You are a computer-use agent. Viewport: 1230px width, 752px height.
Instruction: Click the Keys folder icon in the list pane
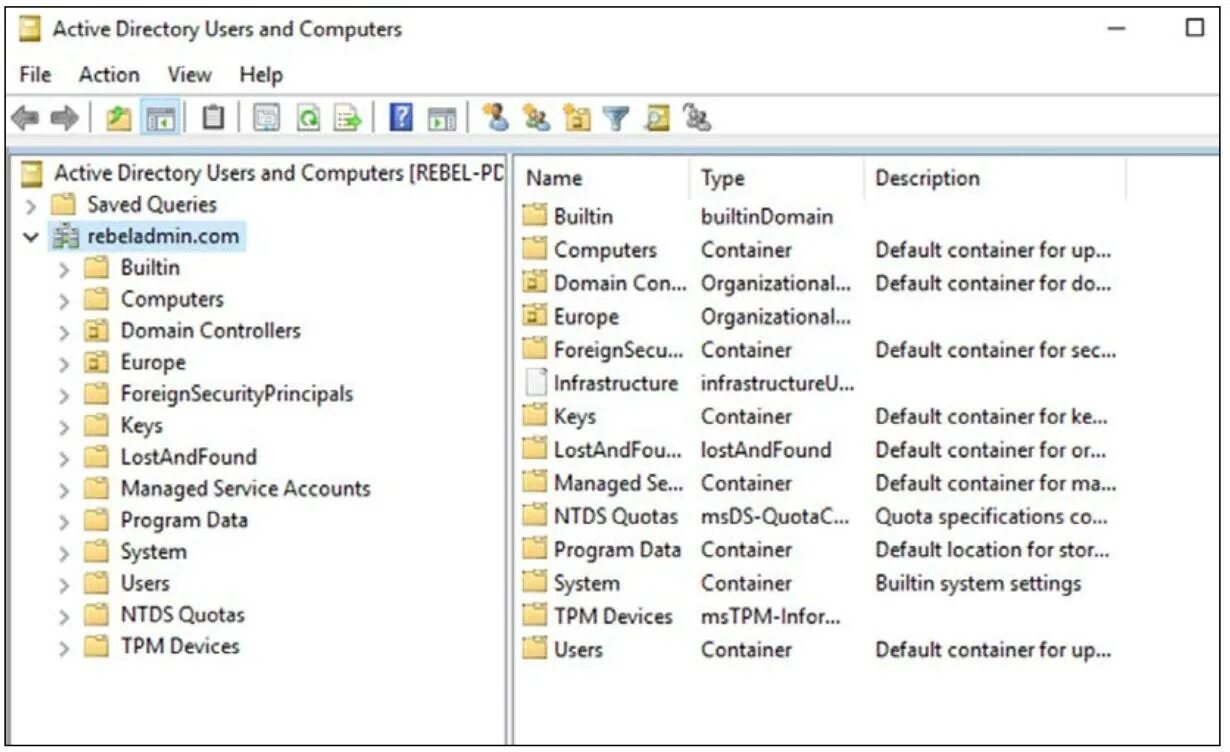[x=536, y=416]
